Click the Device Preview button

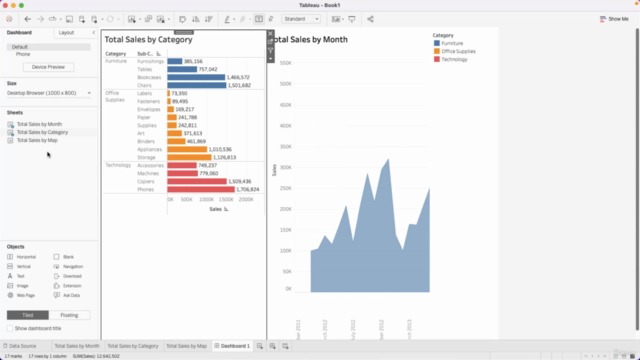click(48, 67)
